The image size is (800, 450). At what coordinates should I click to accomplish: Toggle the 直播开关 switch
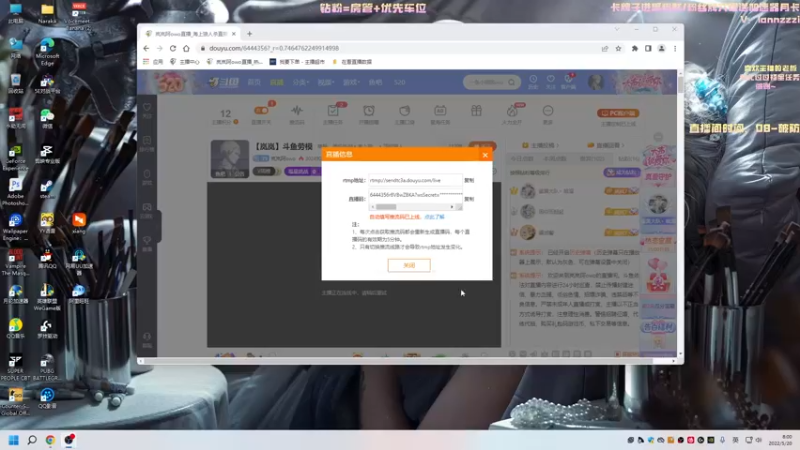click(x=261, y=111)
